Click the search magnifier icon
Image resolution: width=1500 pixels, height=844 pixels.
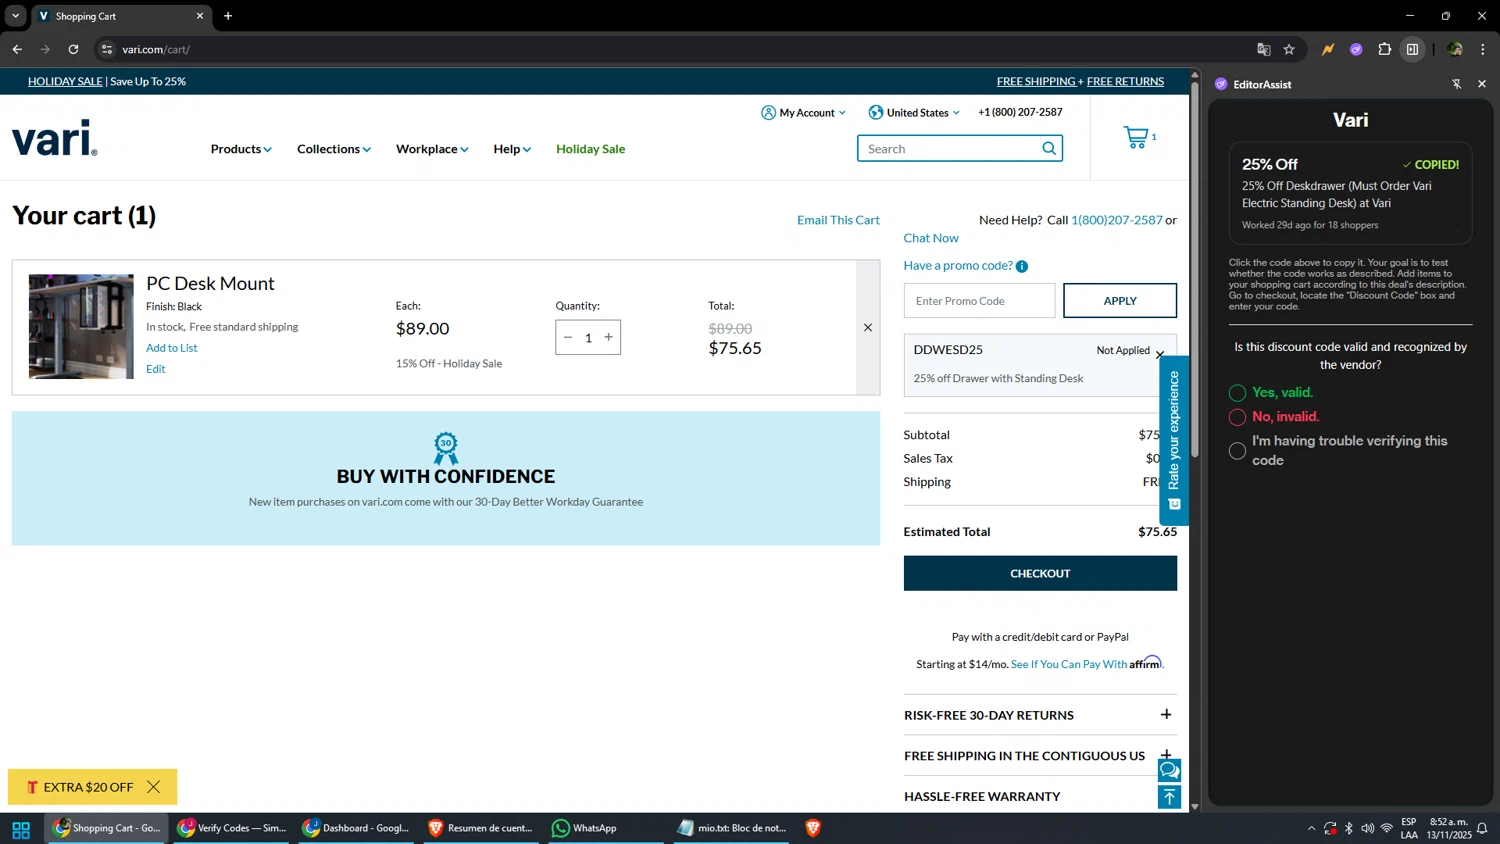[1049, 149]
